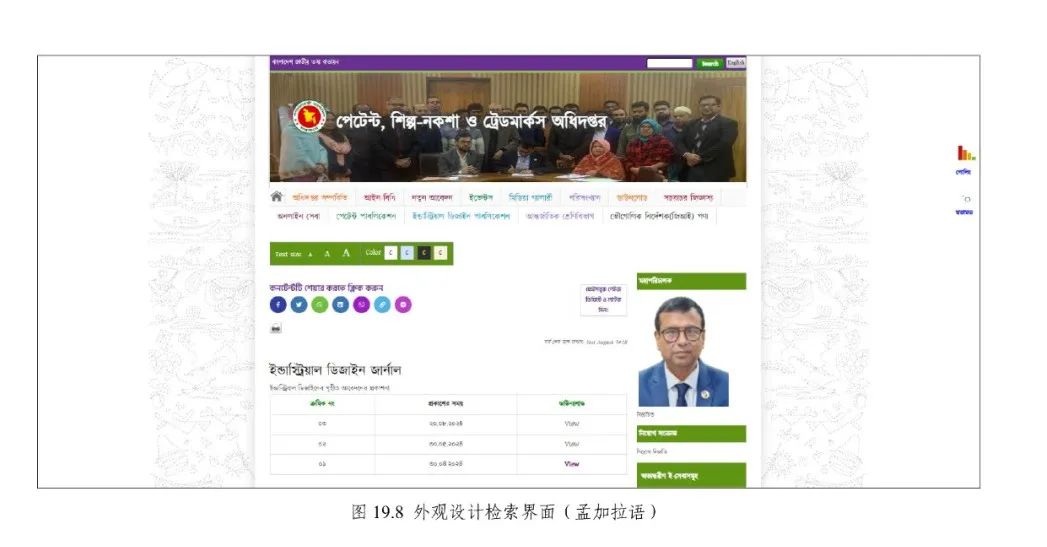The height and width of the screenshot is (547, 1047).
Task: Select the smallest text size A
Action: pyautogui.click(x=310, y=255)
